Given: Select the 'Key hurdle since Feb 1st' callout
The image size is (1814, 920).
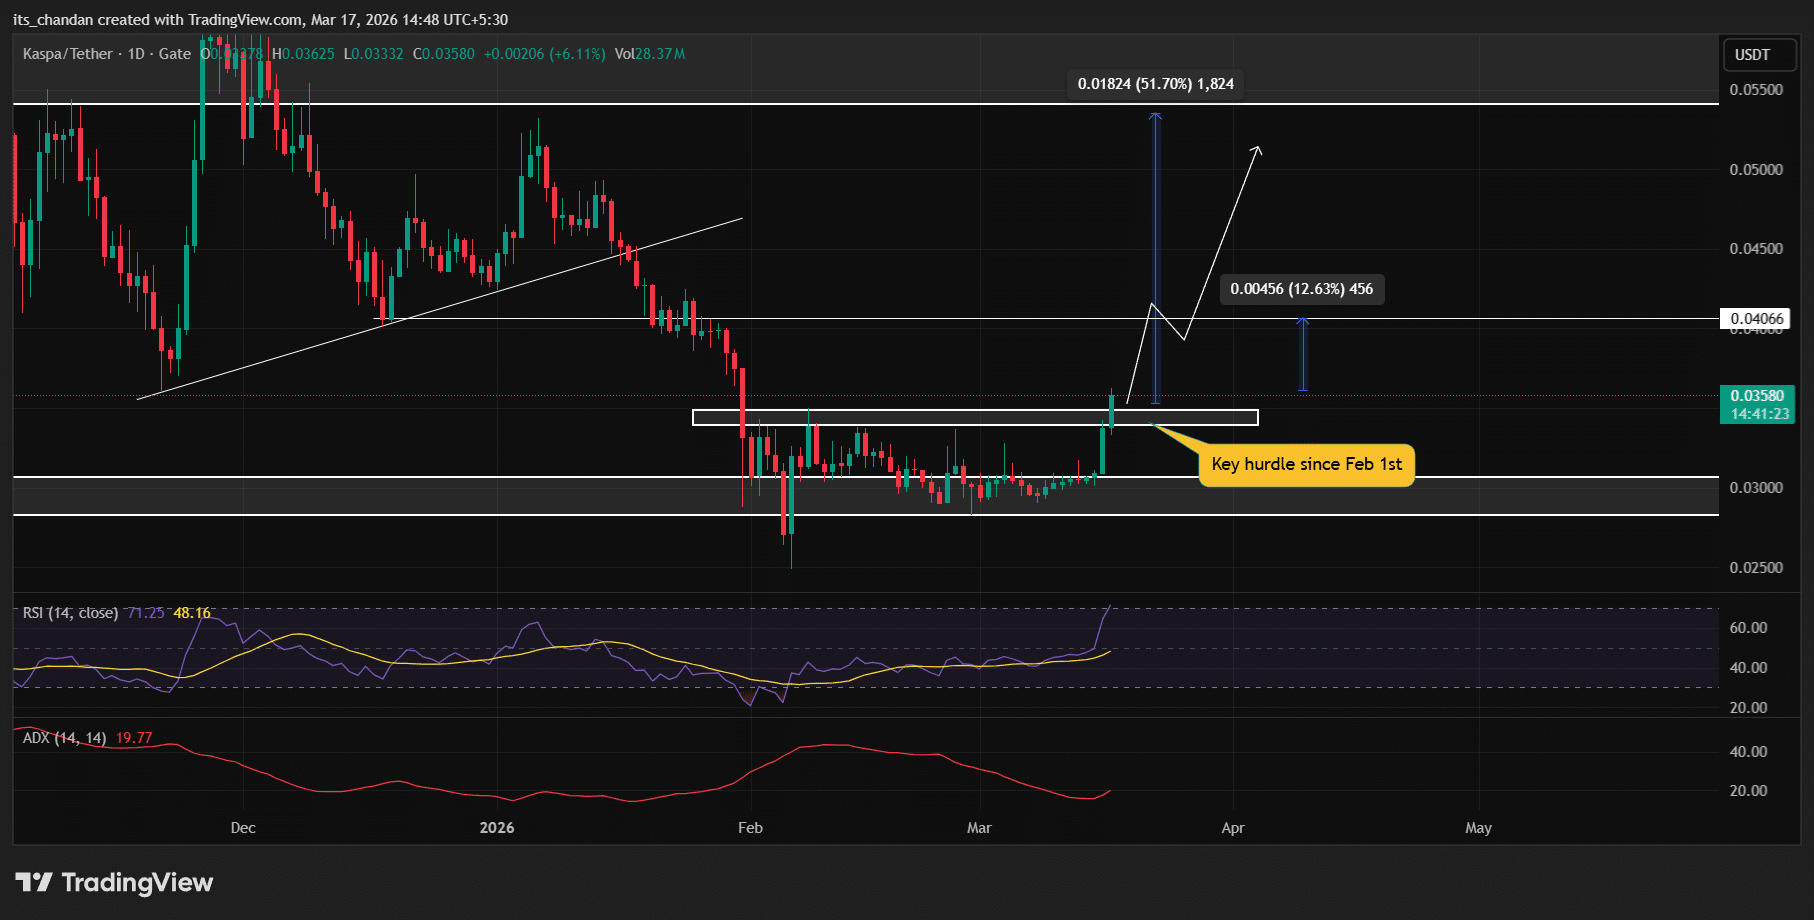Looking at the screenshot, I should [x=1306, y=465].
